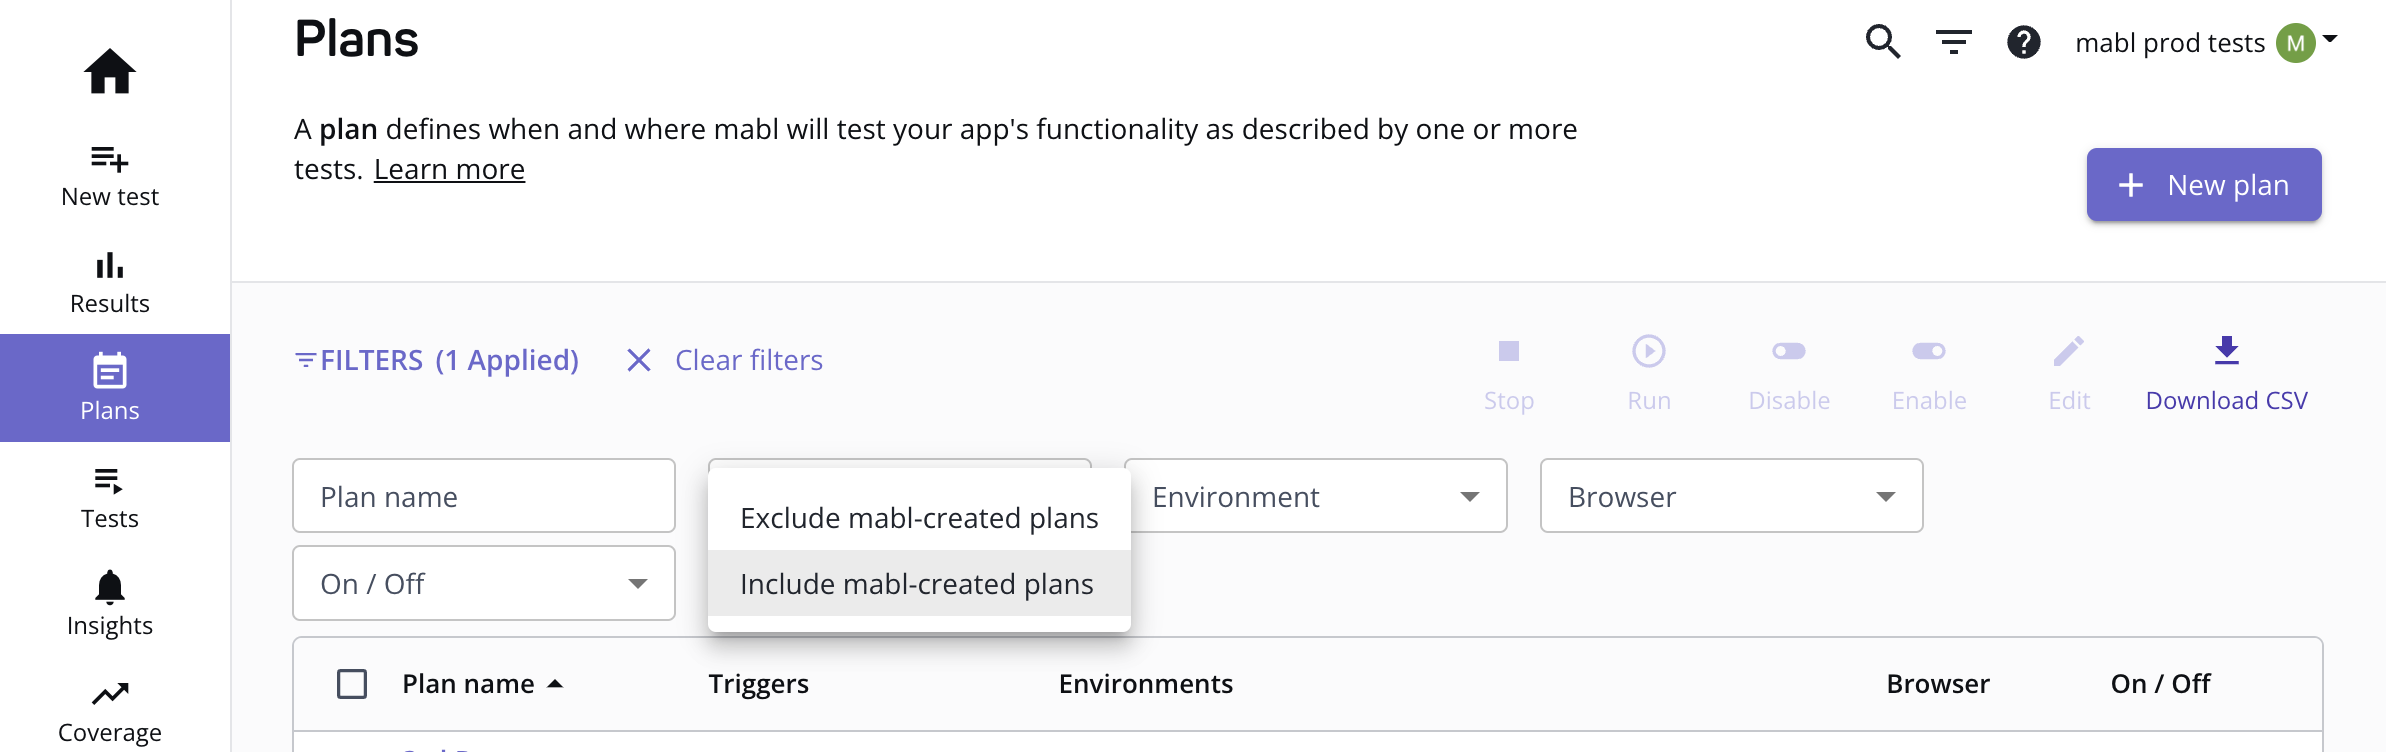Click the New plan button
Screen dimensions: 2396x752
[x=2203, y=185]
